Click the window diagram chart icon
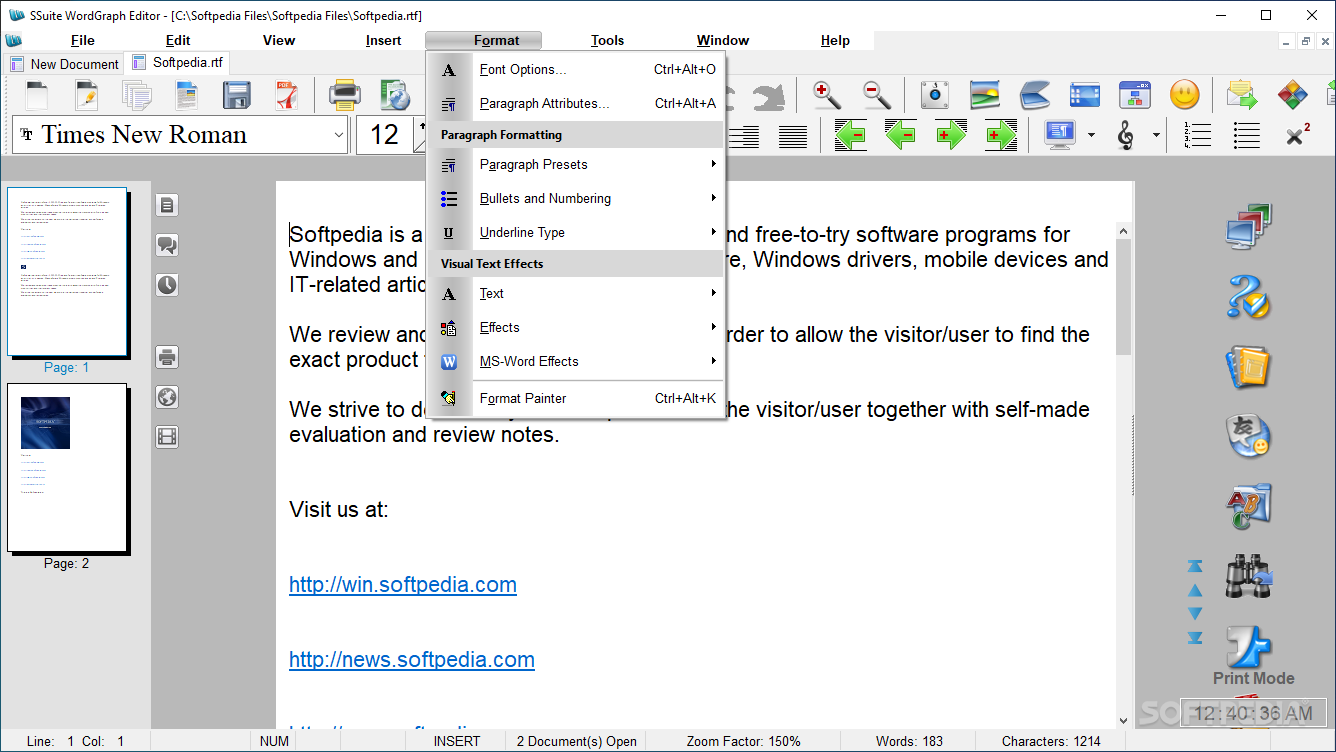Viewport: 1336px width, 752px height. [1135, 96]
